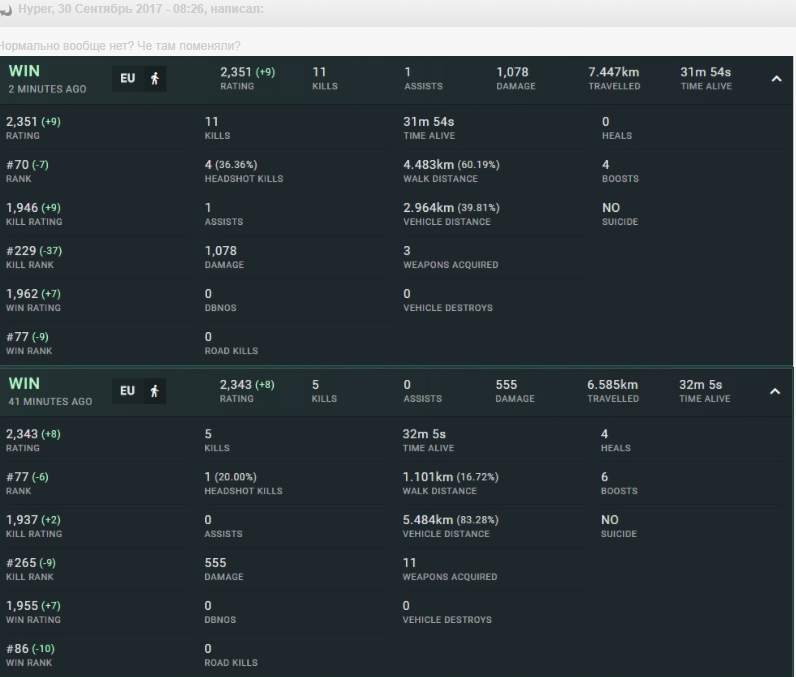Click rank #70 (-7) value
The height and width of the screenshot is (677, 796).
click(27, 165)
